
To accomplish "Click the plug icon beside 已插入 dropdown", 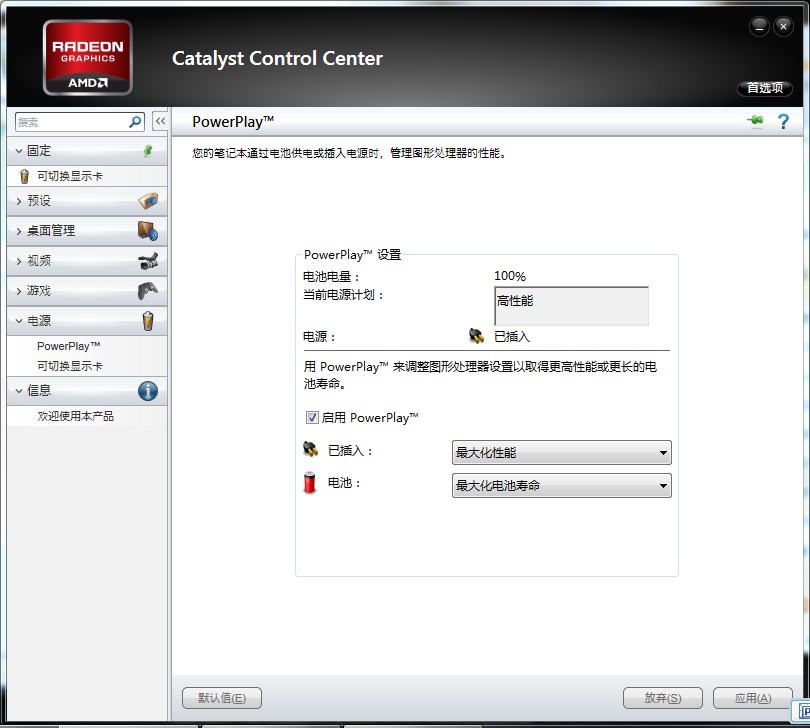I will (310, 449).
